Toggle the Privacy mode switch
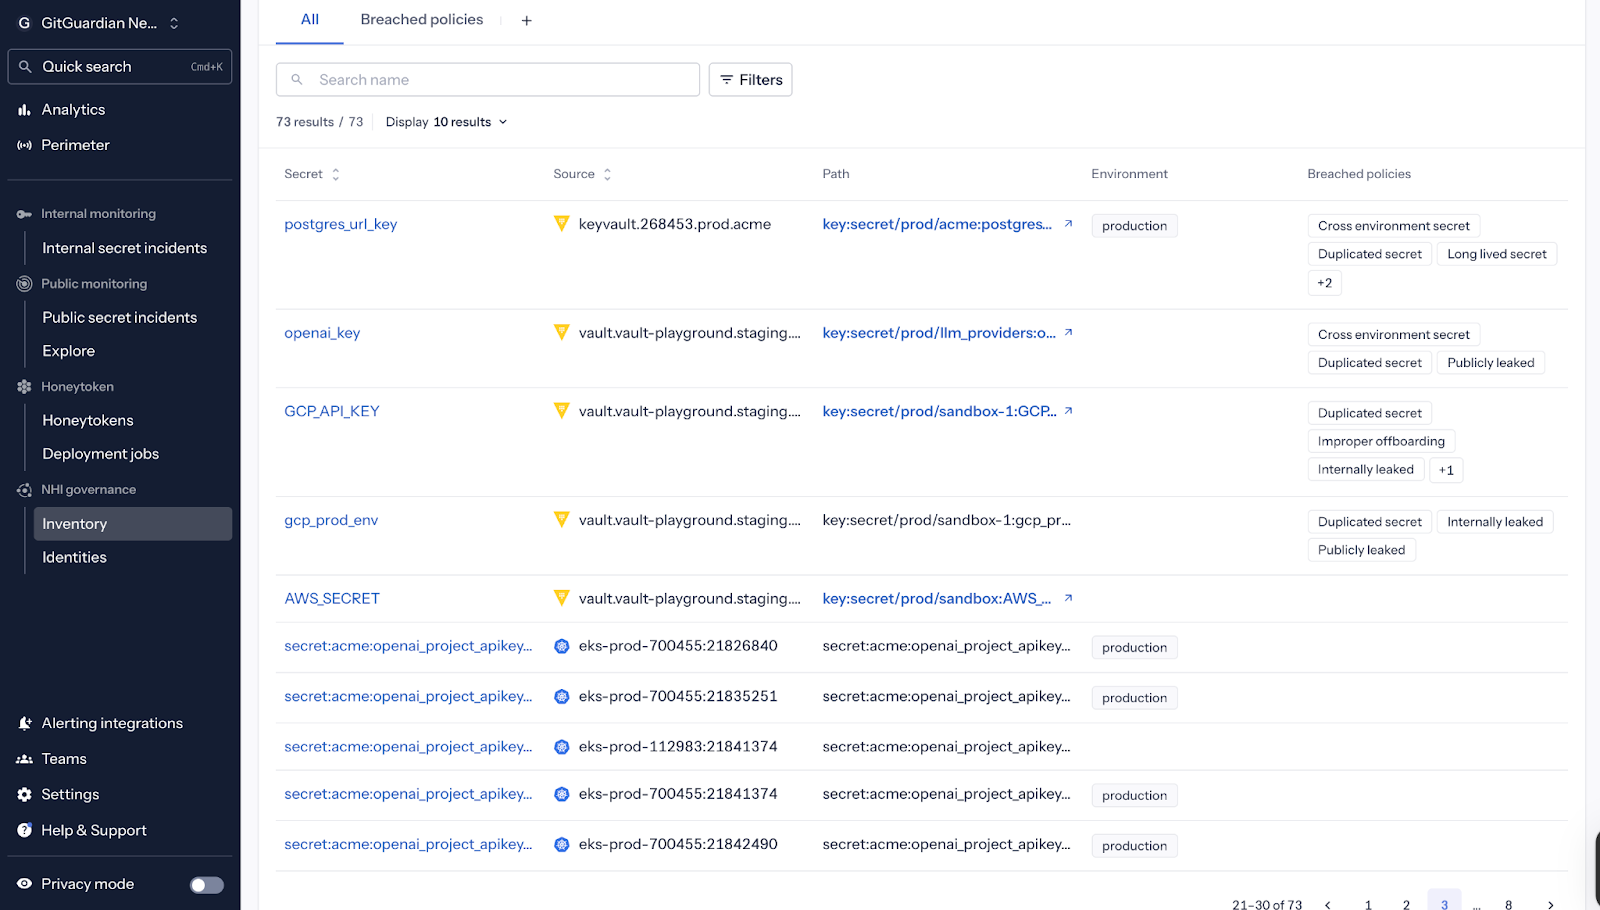Screen dimensions: 1600x910 207,885
